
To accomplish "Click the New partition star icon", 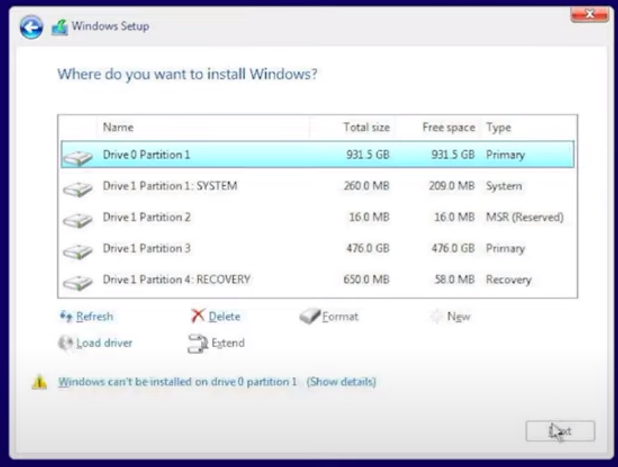I will [436, 316].
